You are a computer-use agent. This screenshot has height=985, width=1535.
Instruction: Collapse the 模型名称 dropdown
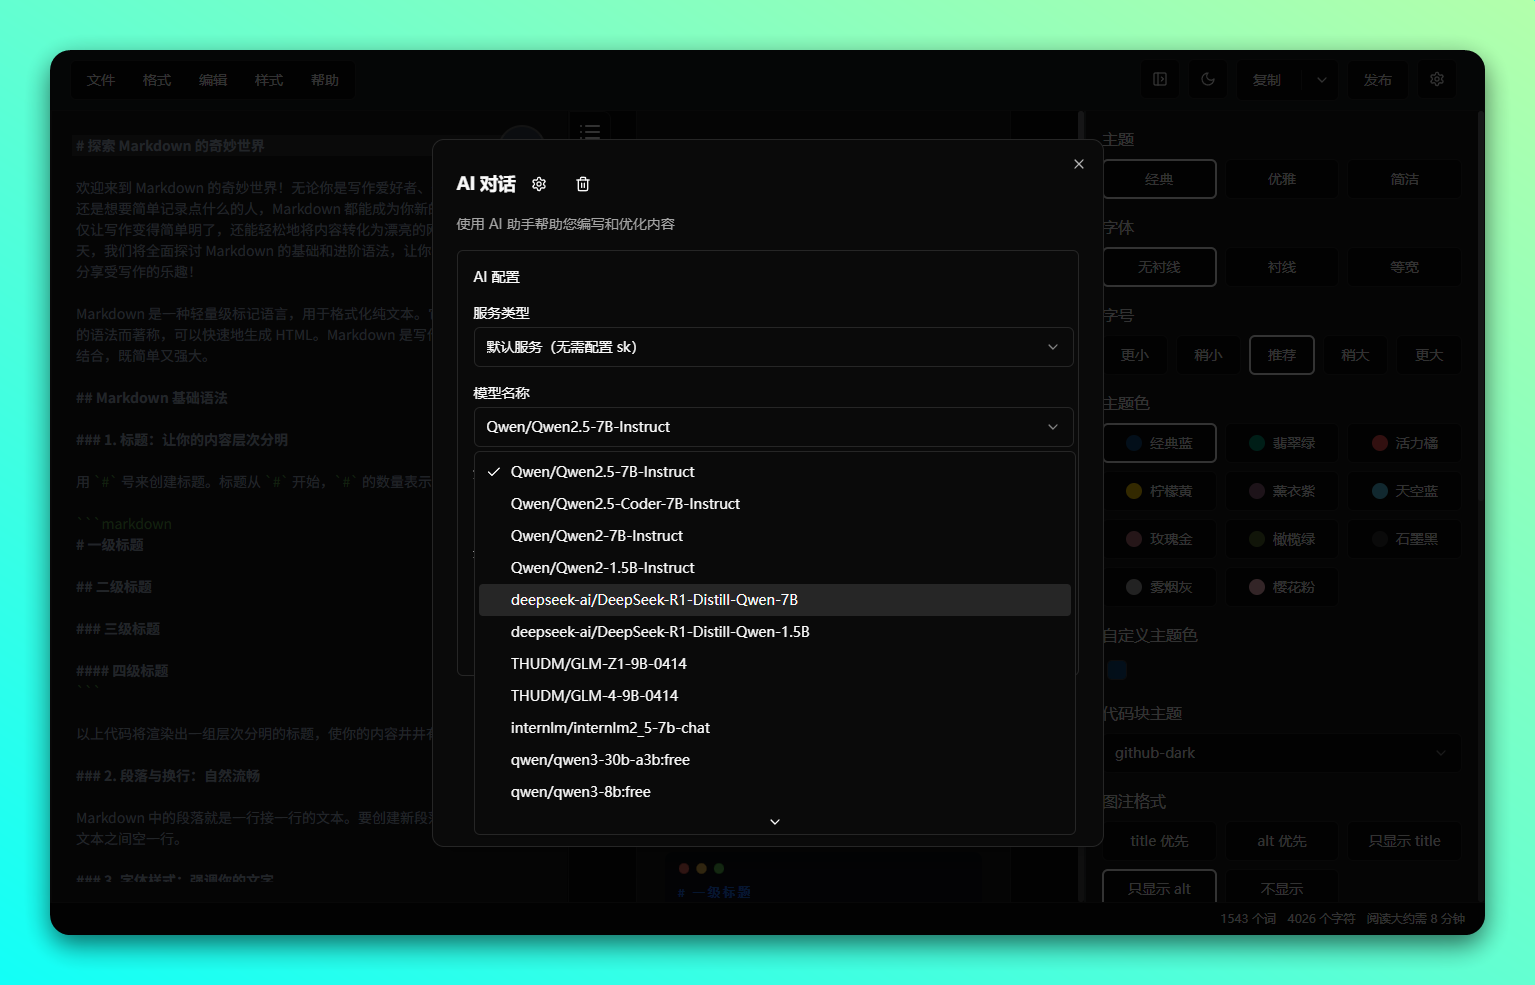(773, 427)
